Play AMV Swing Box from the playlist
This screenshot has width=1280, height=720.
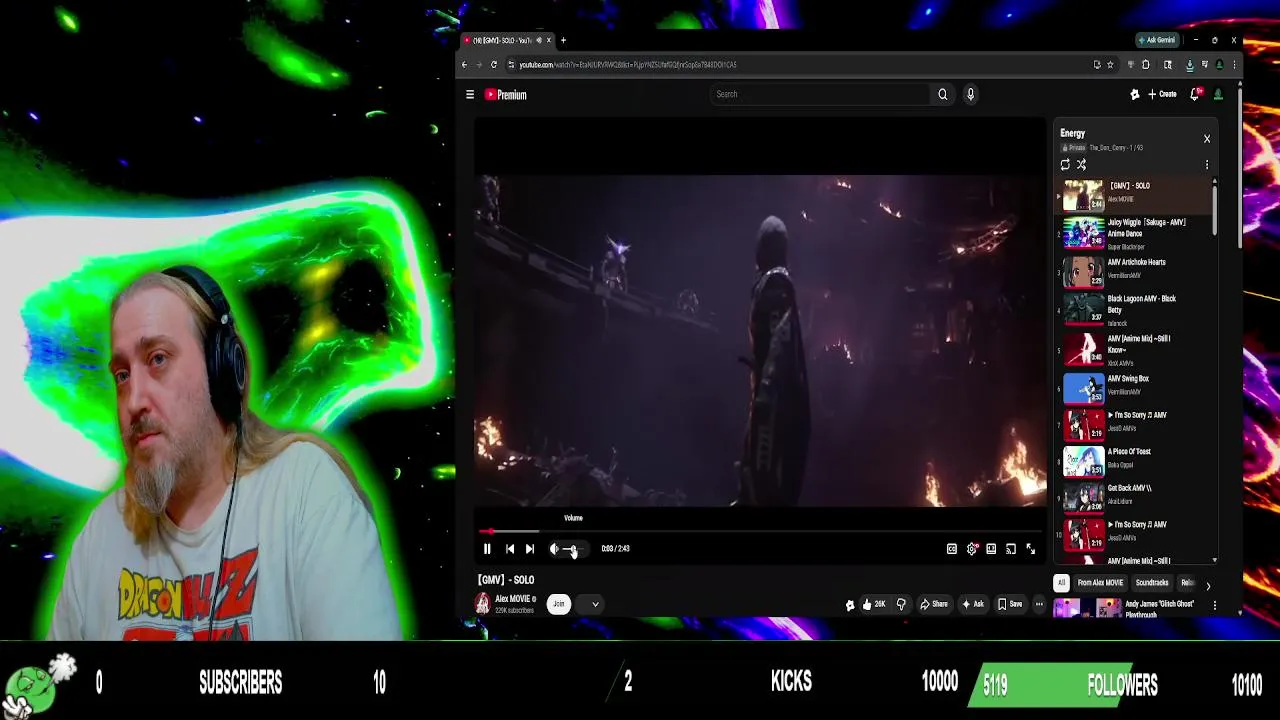[x=1133, y=386]
